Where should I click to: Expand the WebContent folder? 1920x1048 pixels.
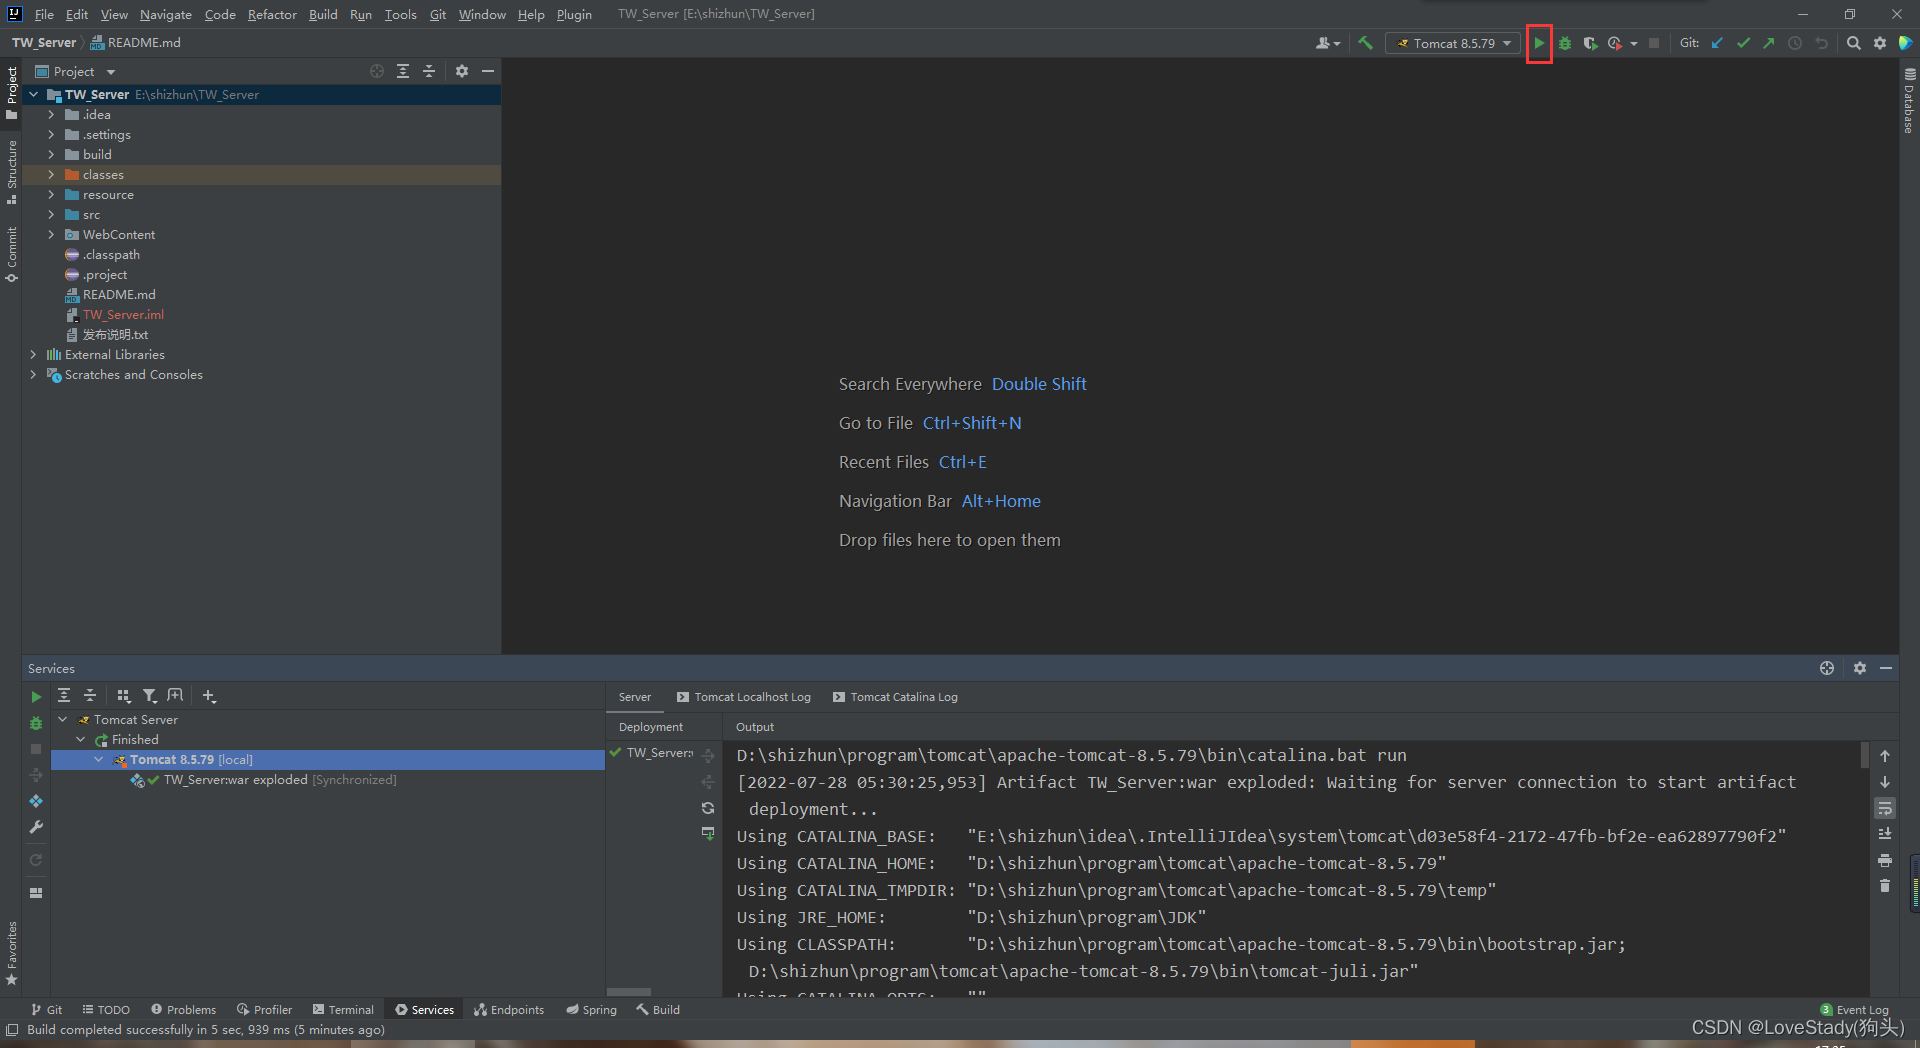point(51,235)
